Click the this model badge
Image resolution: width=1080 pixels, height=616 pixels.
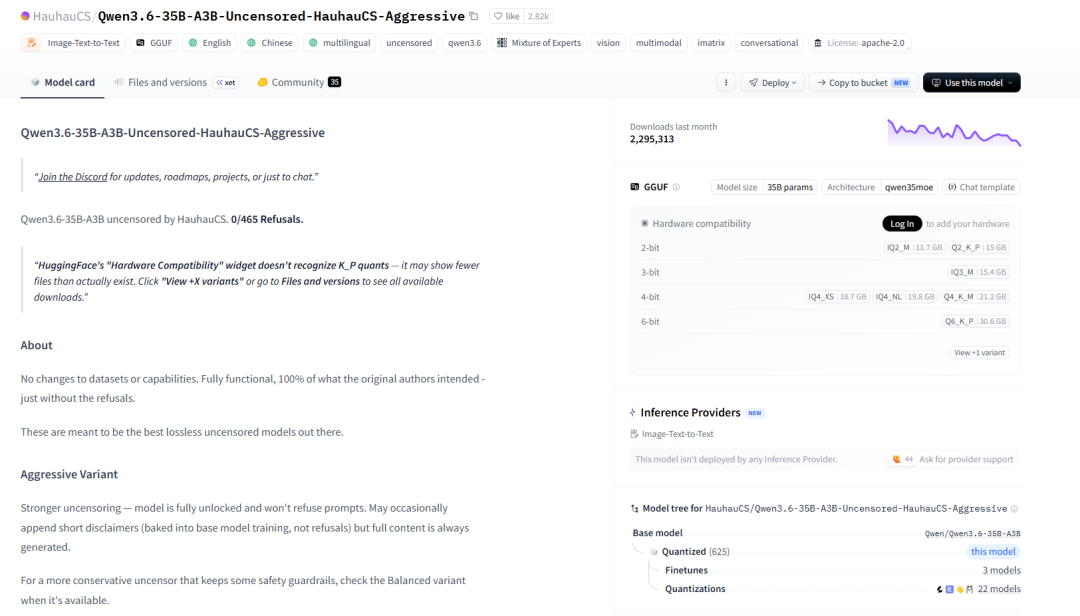993,552
